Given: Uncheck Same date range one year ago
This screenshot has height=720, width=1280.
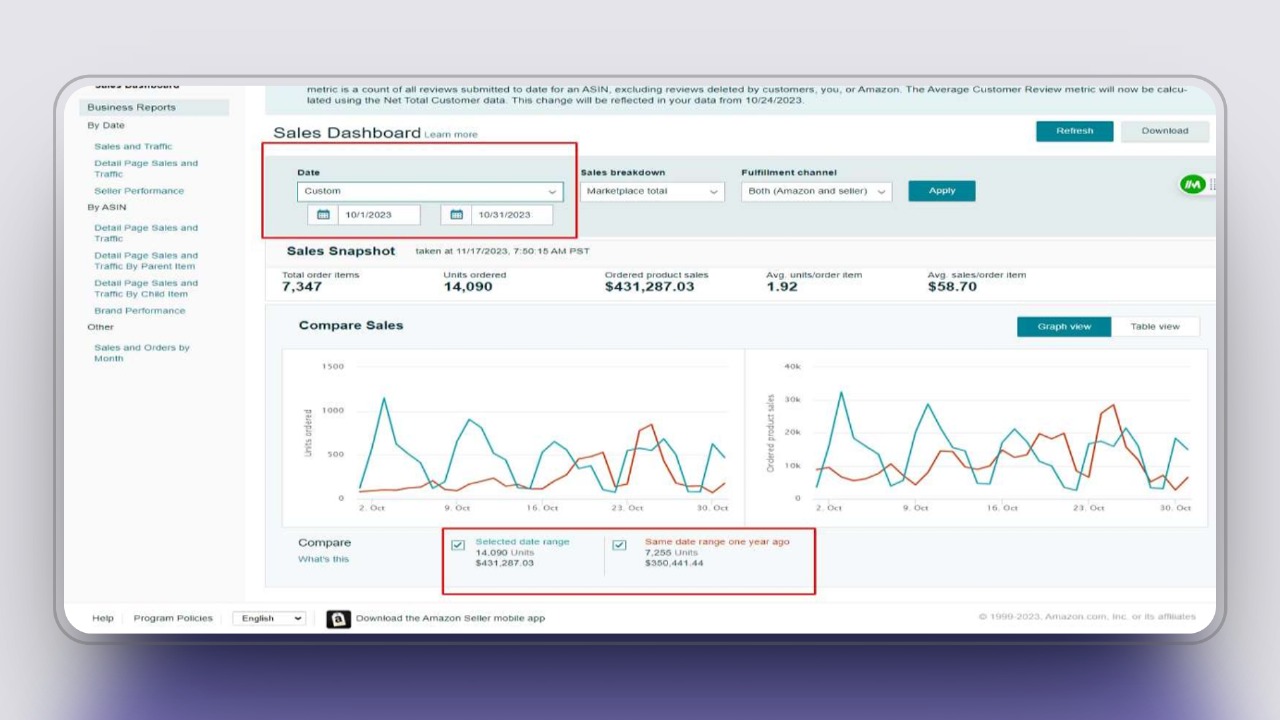Looking at the screenshot, I should tap(620, 545).
